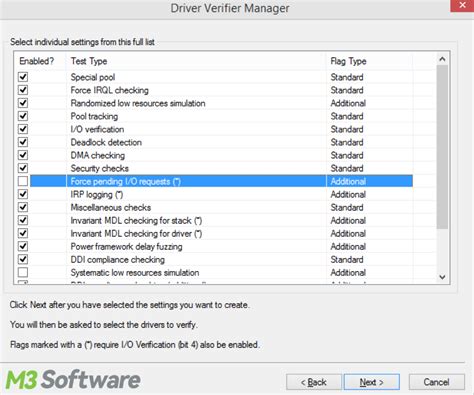Select the Deadlock detection row text
The width and height of the screenshot is (474, 395).
[x=106, y=142]
